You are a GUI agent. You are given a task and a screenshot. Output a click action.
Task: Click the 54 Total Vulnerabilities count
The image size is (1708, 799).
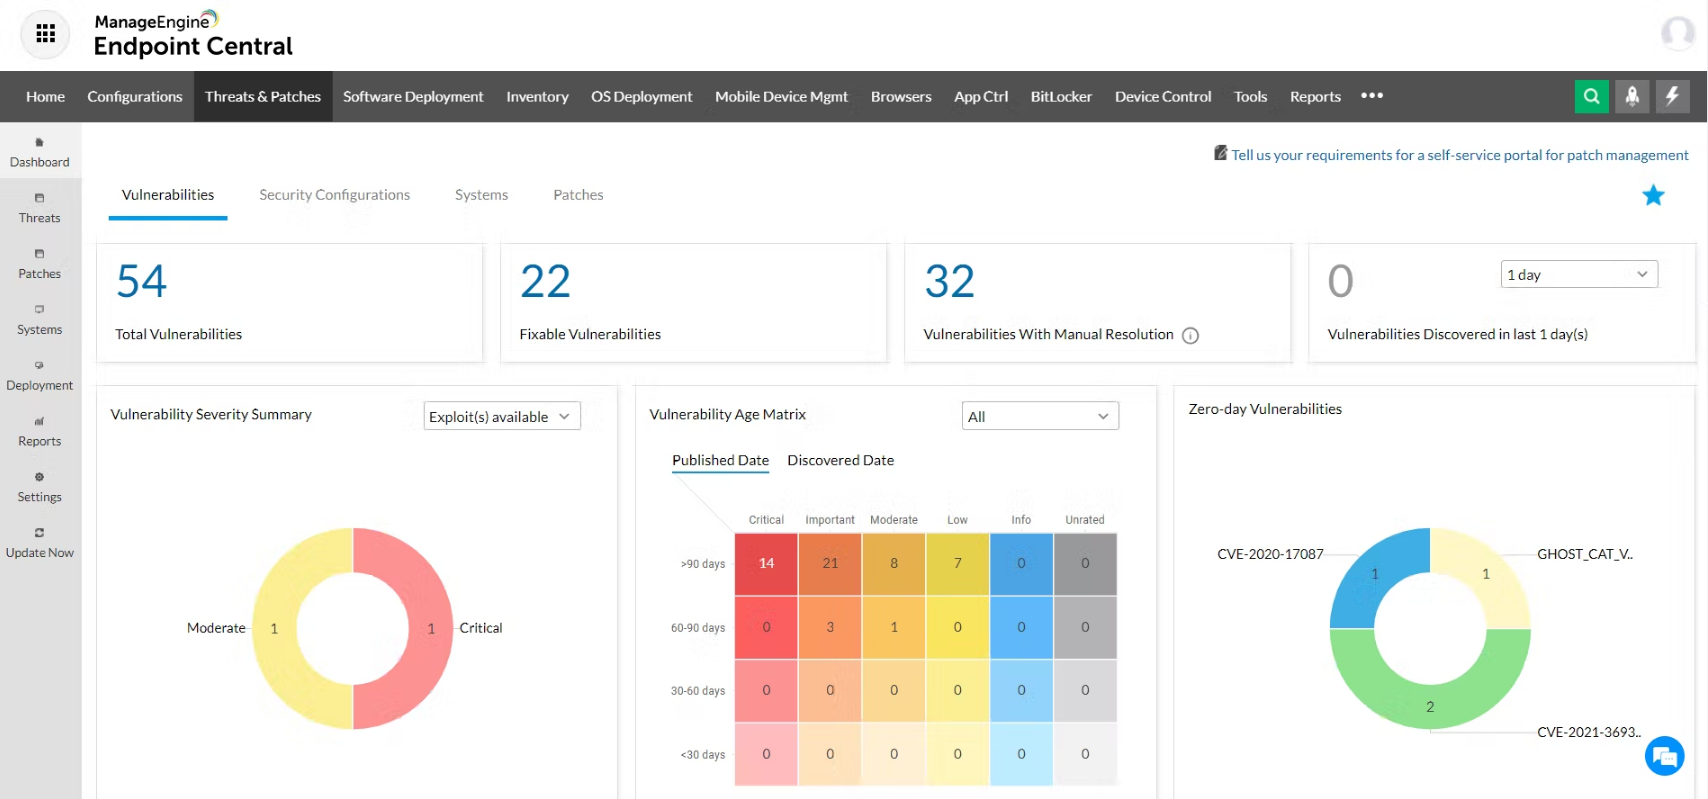coord(141,281)
